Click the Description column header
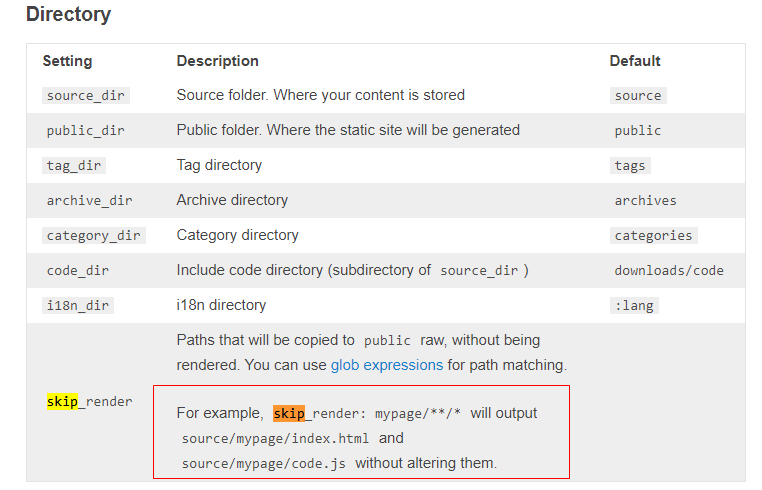This screenshot has width=762, height=490. click(217, 61)
